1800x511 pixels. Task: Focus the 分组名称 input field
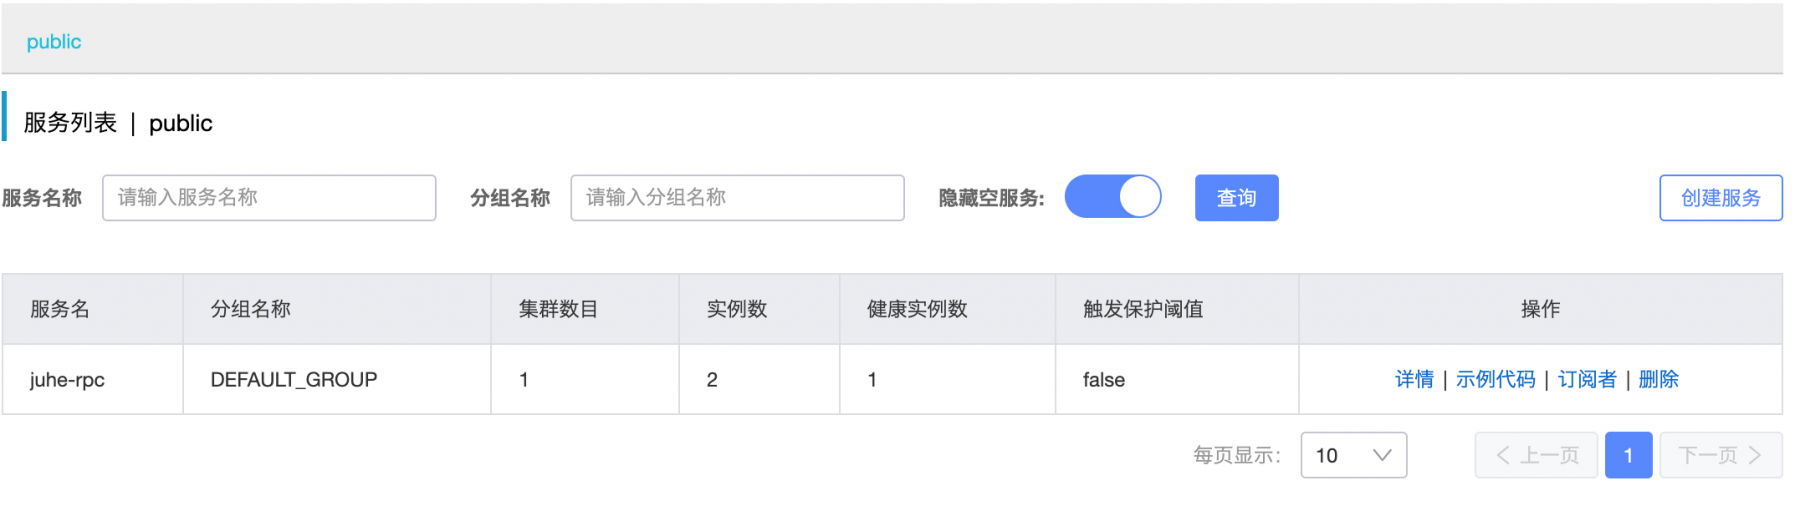pyautogui.click(x=737, y=198)
